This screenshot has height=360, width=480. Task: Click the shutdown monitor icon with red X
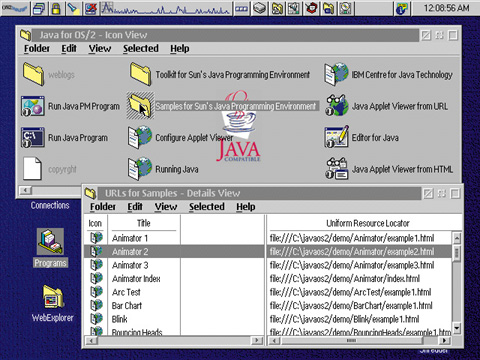[x=91, y=9]
